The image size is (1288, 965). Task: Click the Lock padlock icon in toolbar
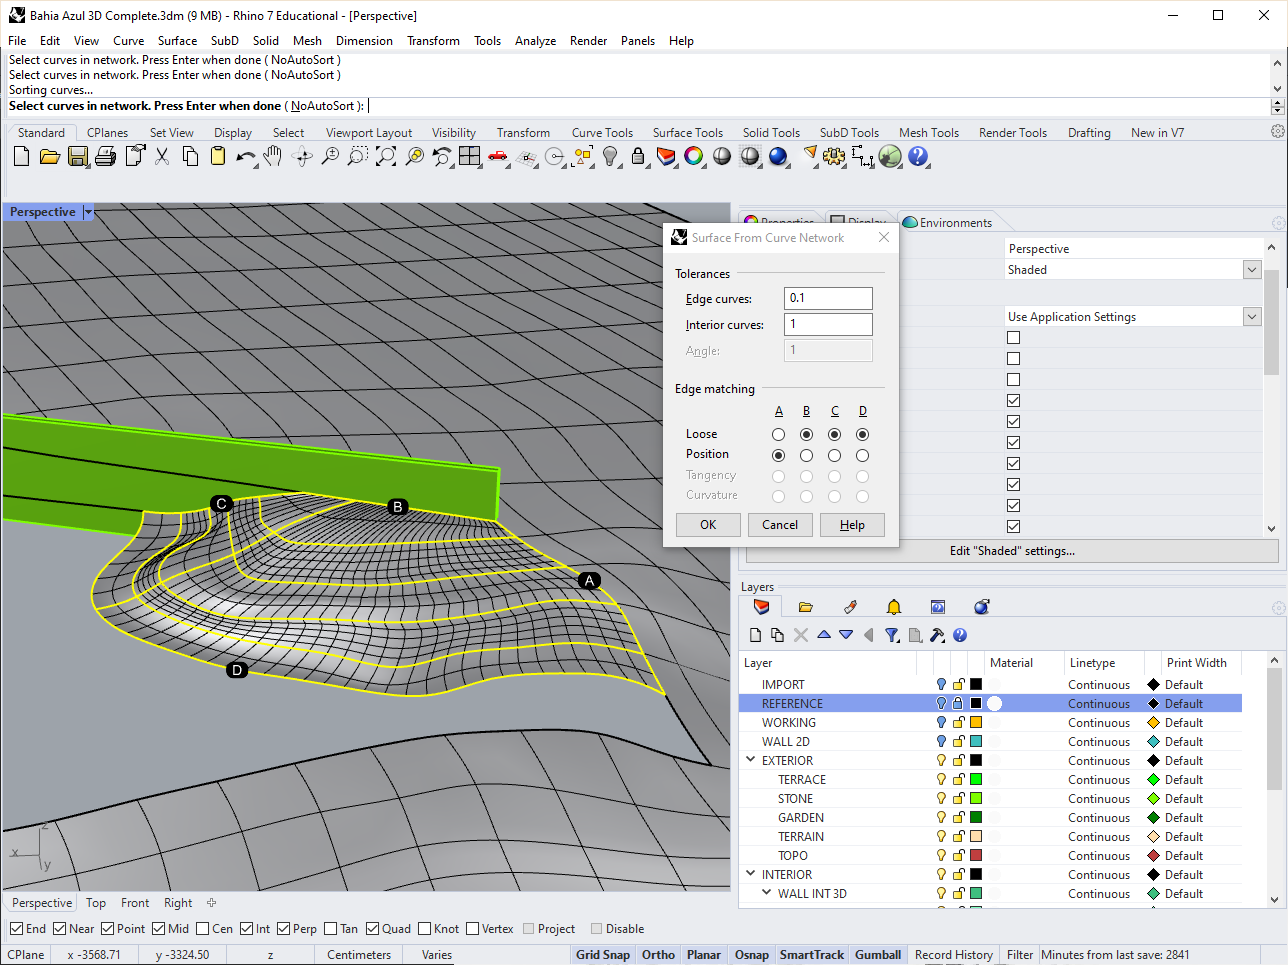tap(638, 156)
